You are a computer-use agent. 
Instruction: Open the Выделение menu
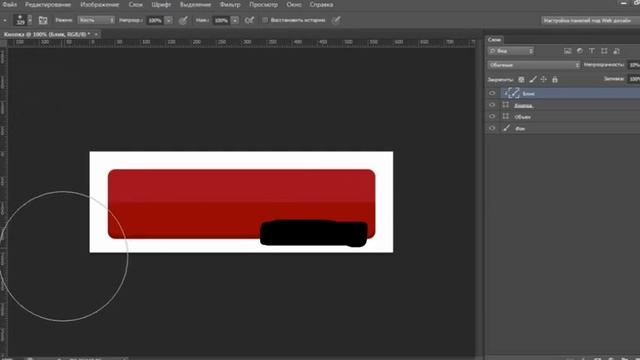(196, 4)
